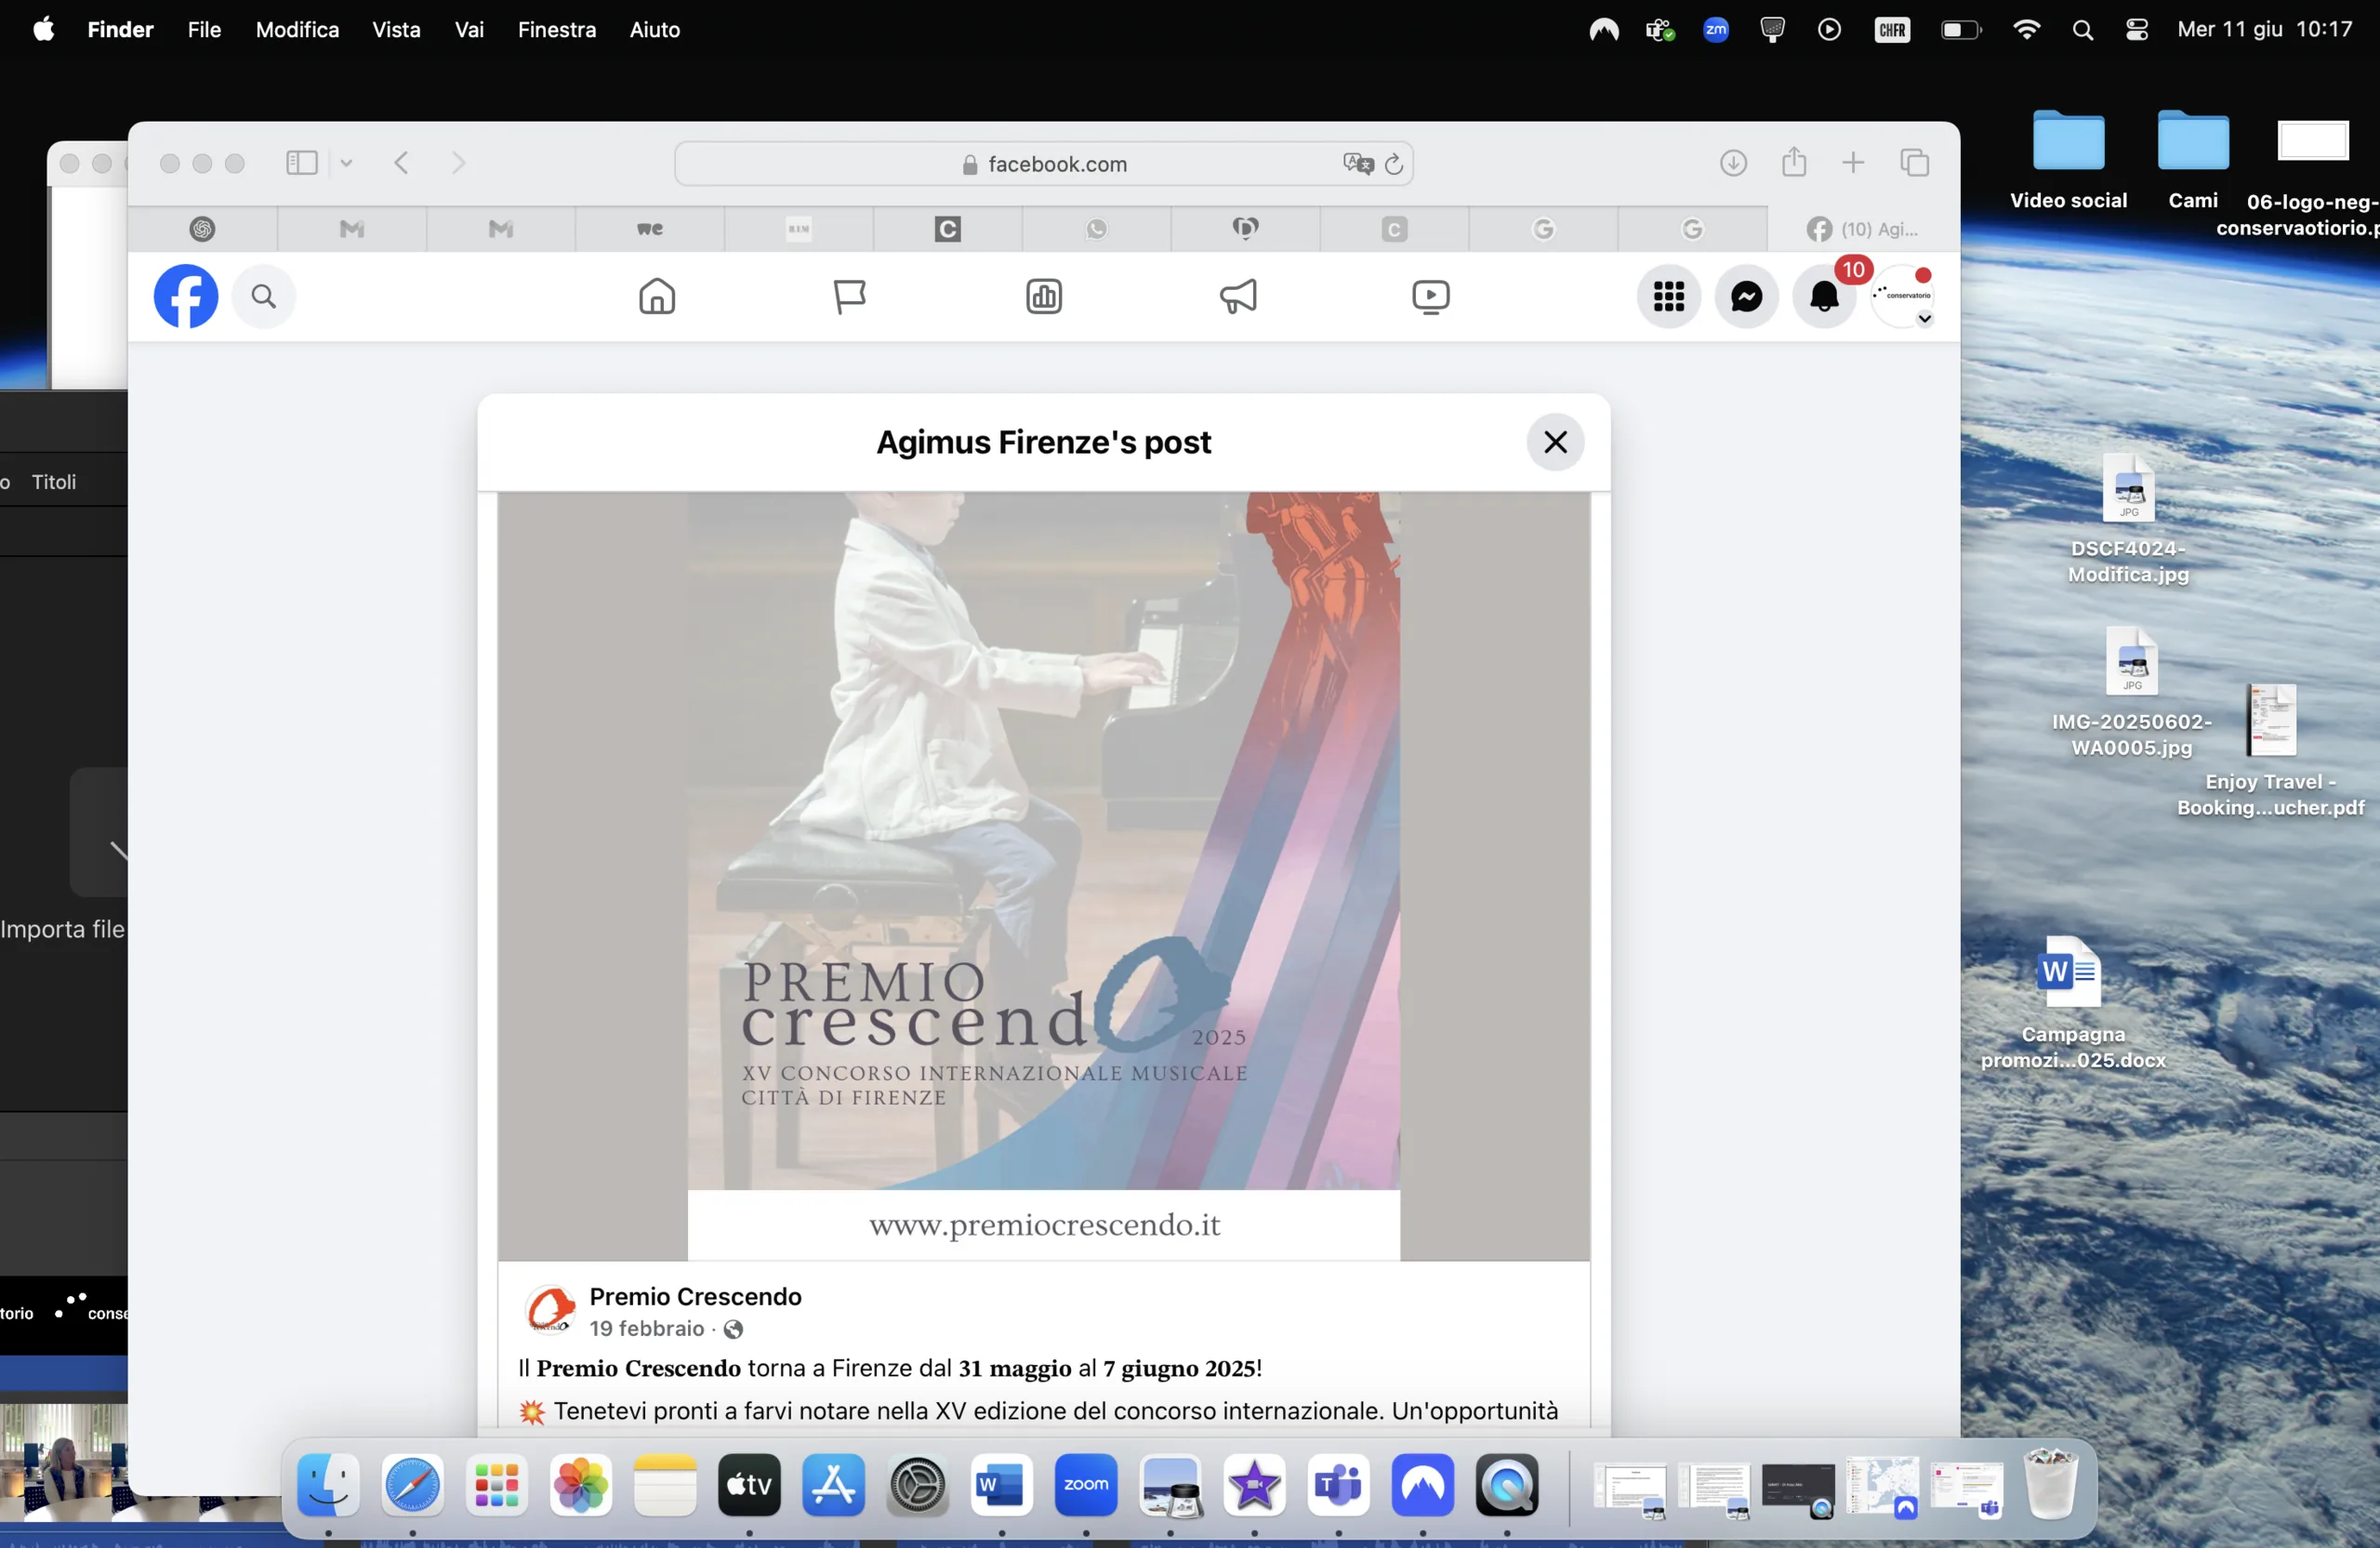Open the Premio Crescendo page link
The image size is (2380, 1548).
(695, 1296)
